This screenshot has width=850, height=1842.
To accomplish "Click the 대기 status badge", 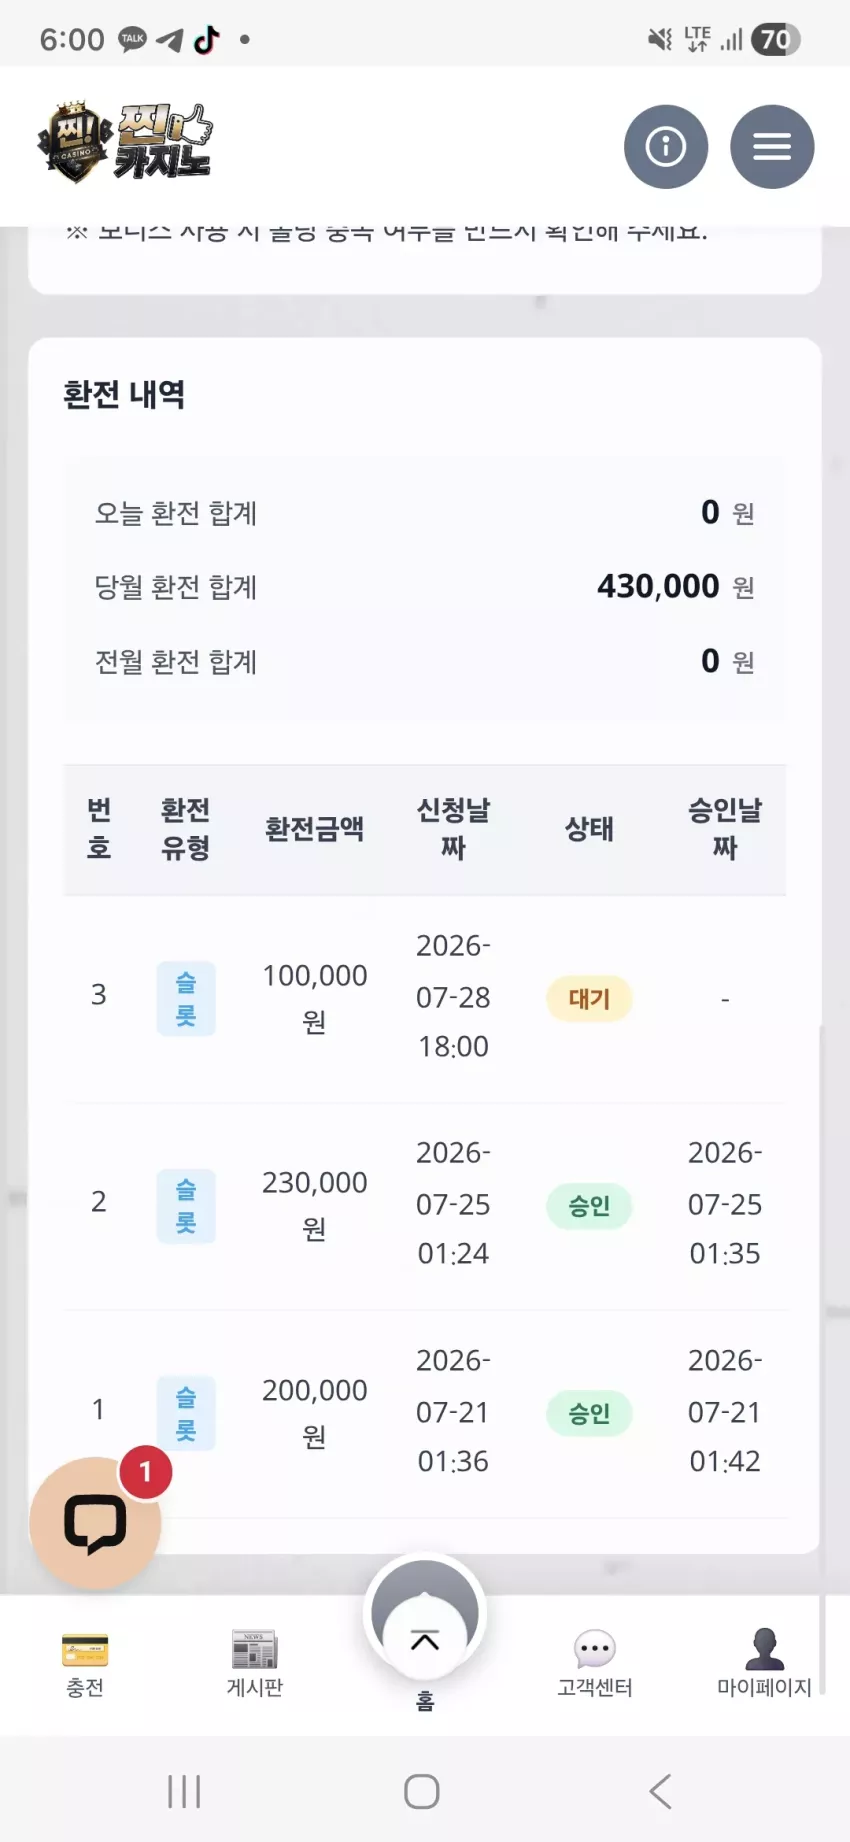I will pos(589,999).
